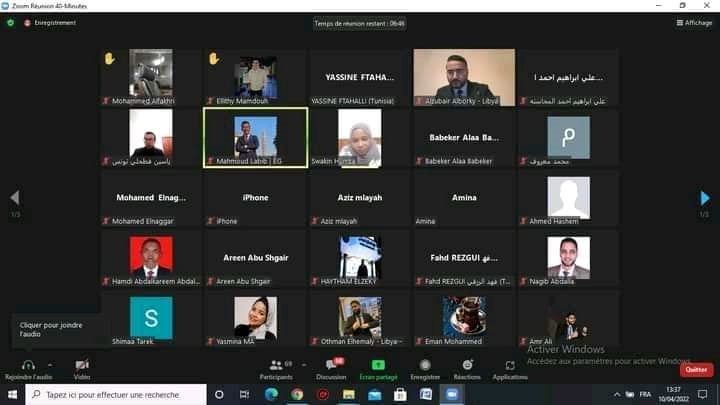Viewport: 720px width, 405px height.
Task: Select Mahmoud Labib's video tile
Action: (x=255, y=138)
